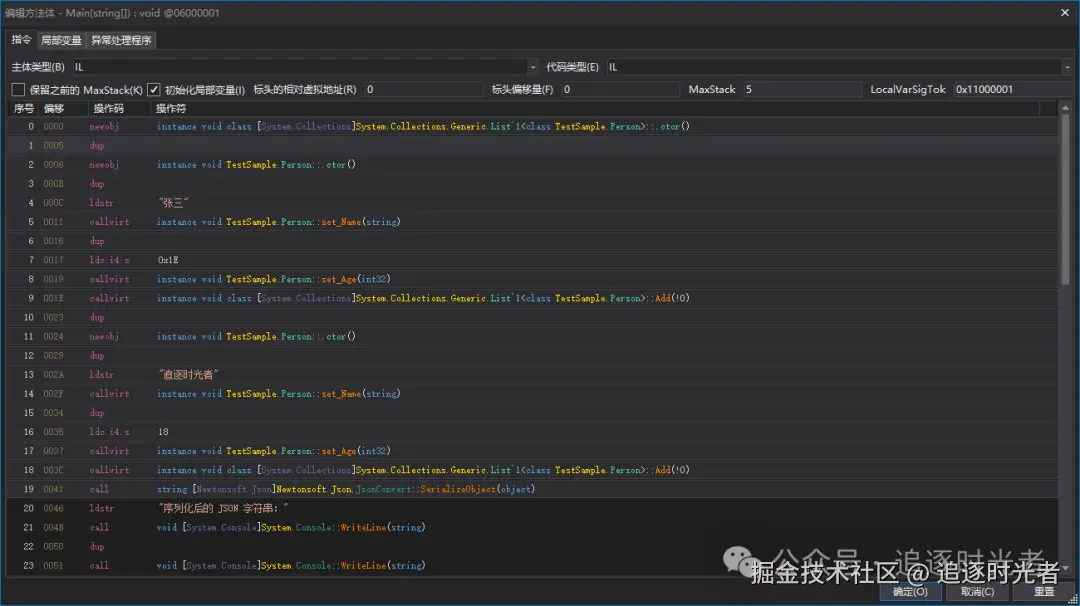The image size is (1080, 606).
Task: Click the 0x1E operand value
Action: pos(168,260)
